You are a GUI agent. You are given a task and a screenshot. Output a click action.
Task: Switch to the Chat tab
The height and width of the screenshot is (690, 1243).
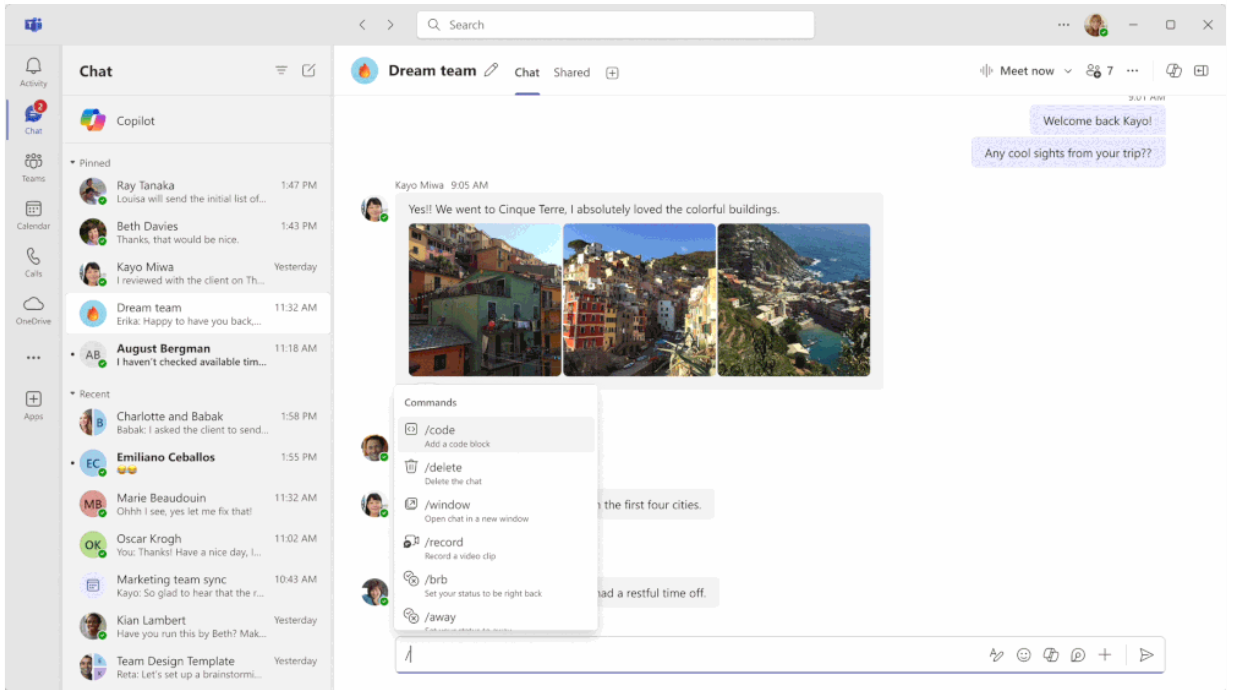point(527,72)
